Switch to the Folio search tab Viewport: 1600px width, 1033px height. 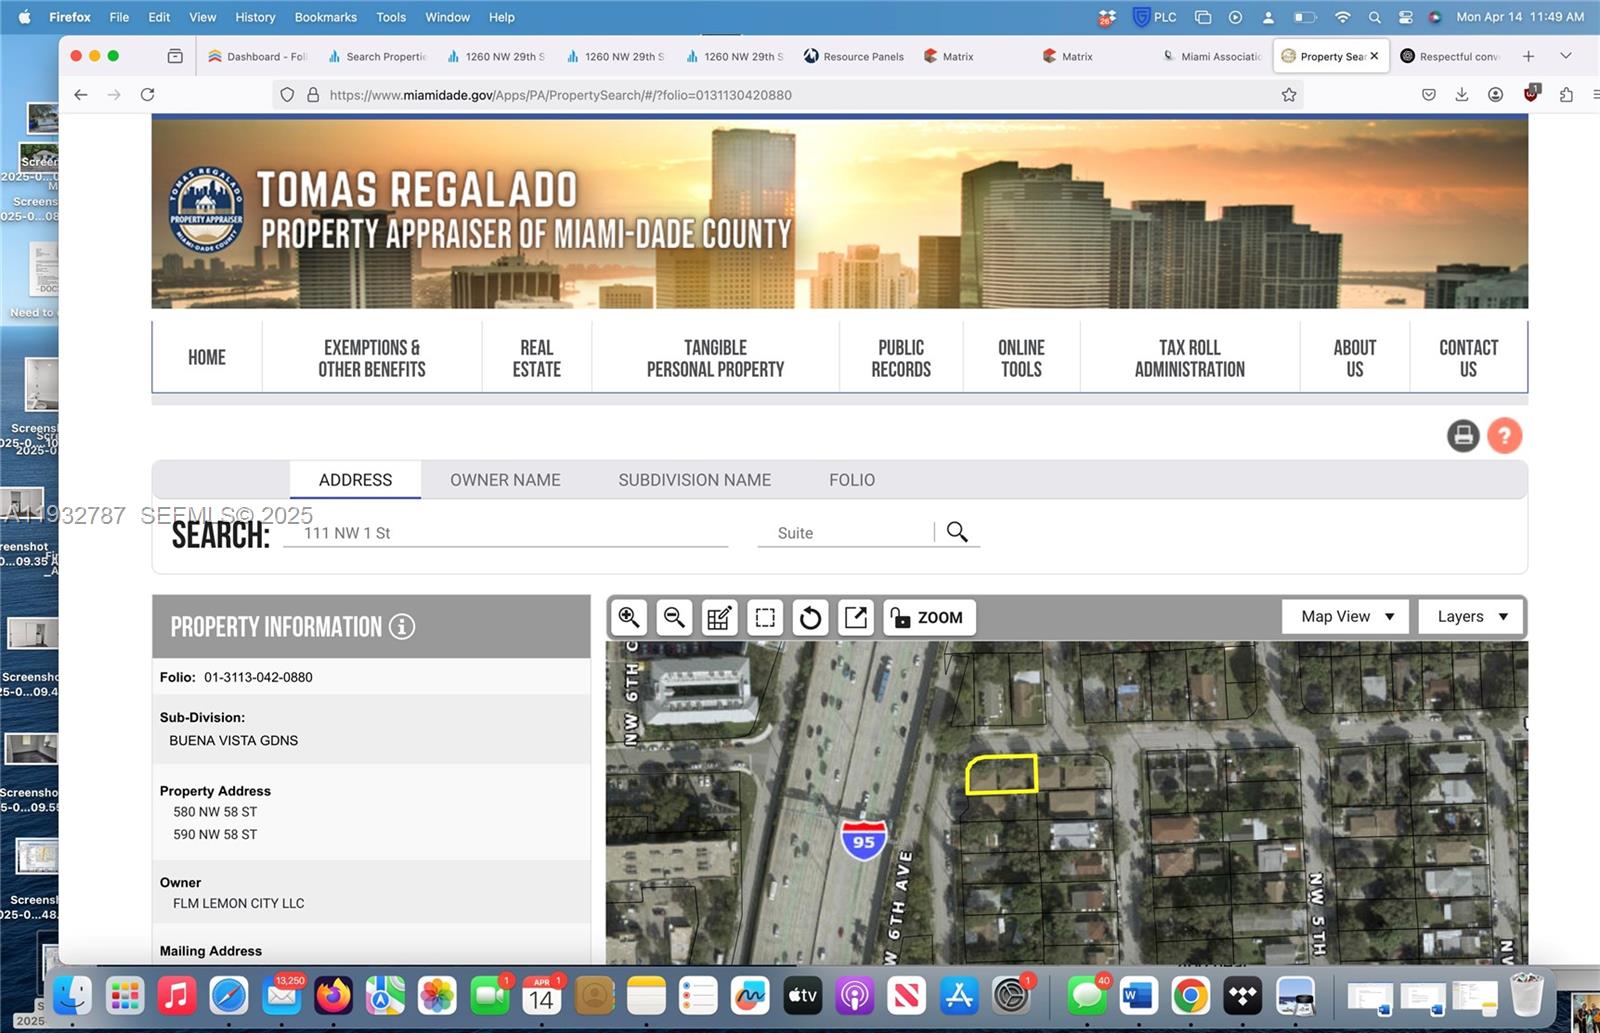coord(851,480)
